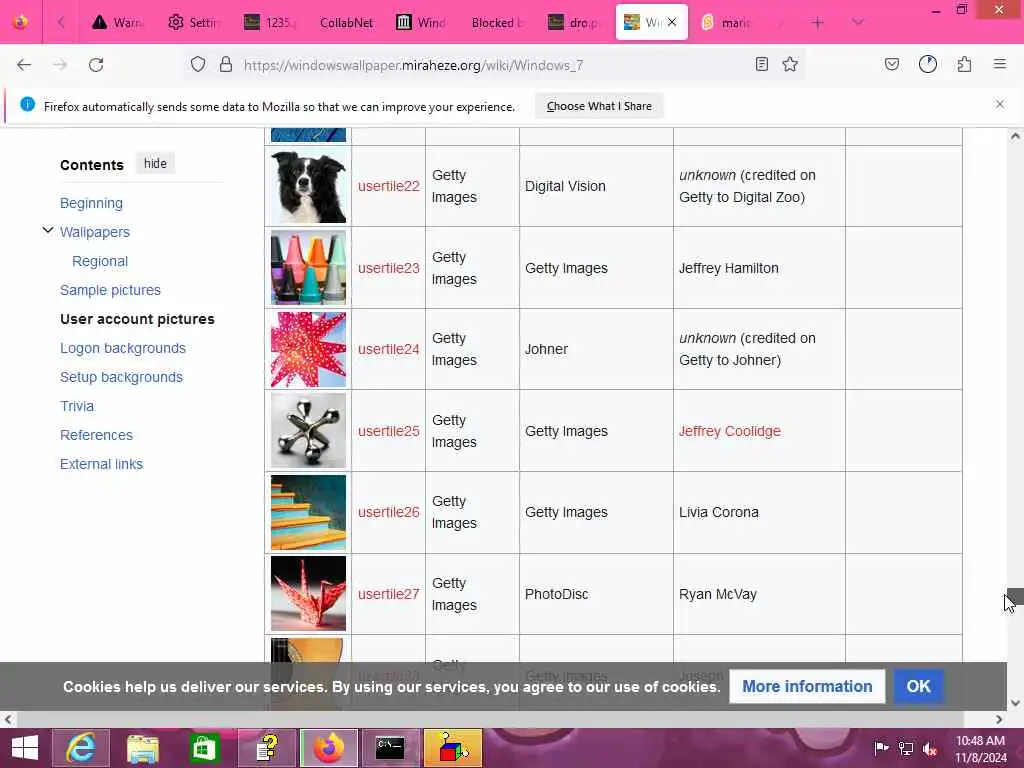
Task: Click the vertical scrollbar down arrow
Action: pyautogui.click(x=1015, y=703)
